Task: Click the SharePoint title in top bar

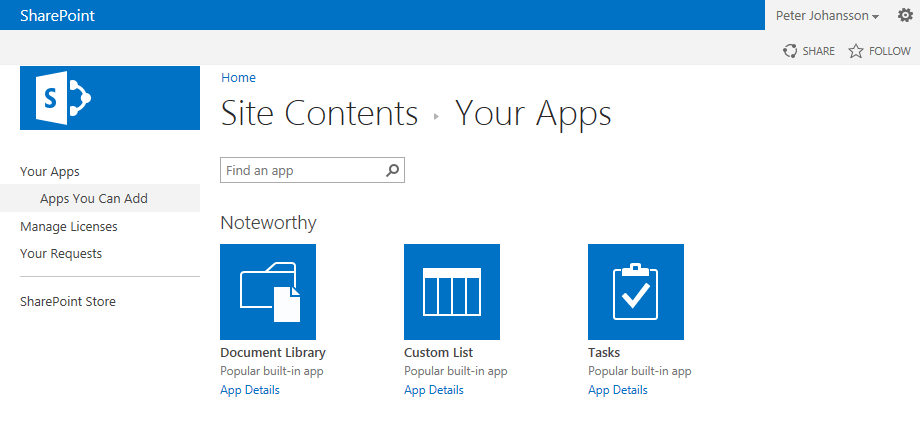Action: coord(58,15)
